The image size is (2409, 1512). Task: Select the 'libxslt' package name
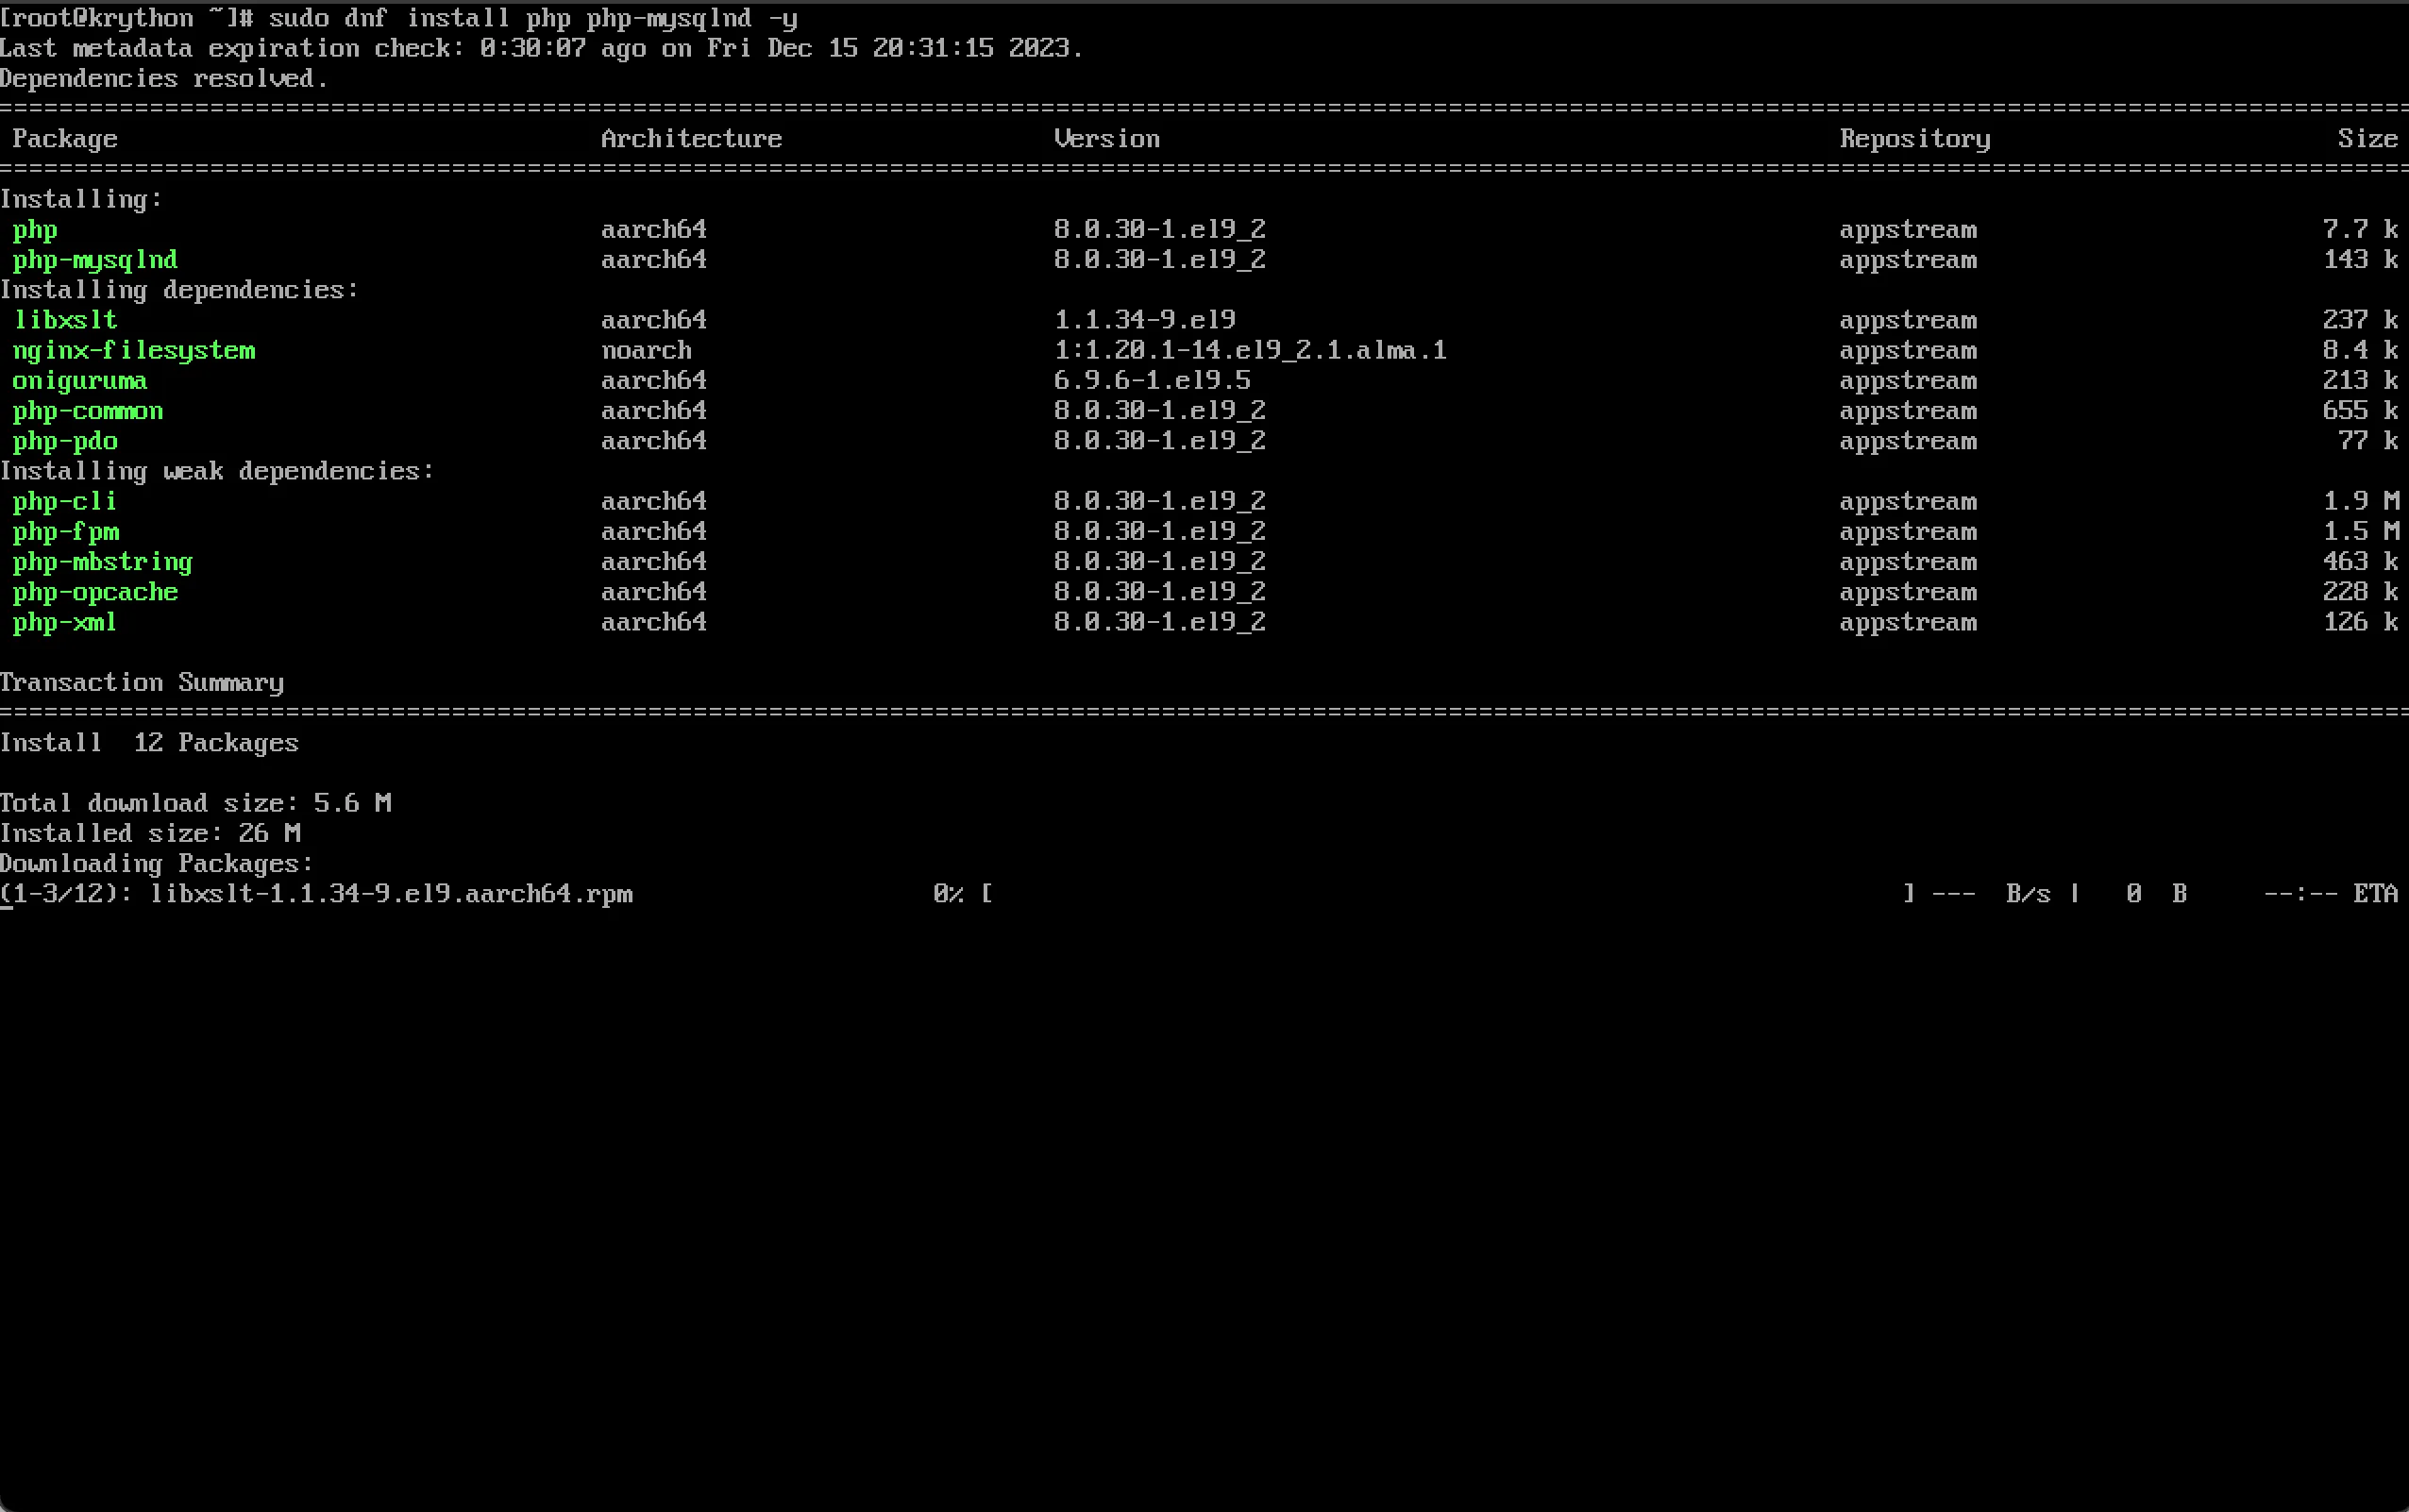[x=65, y=320]
